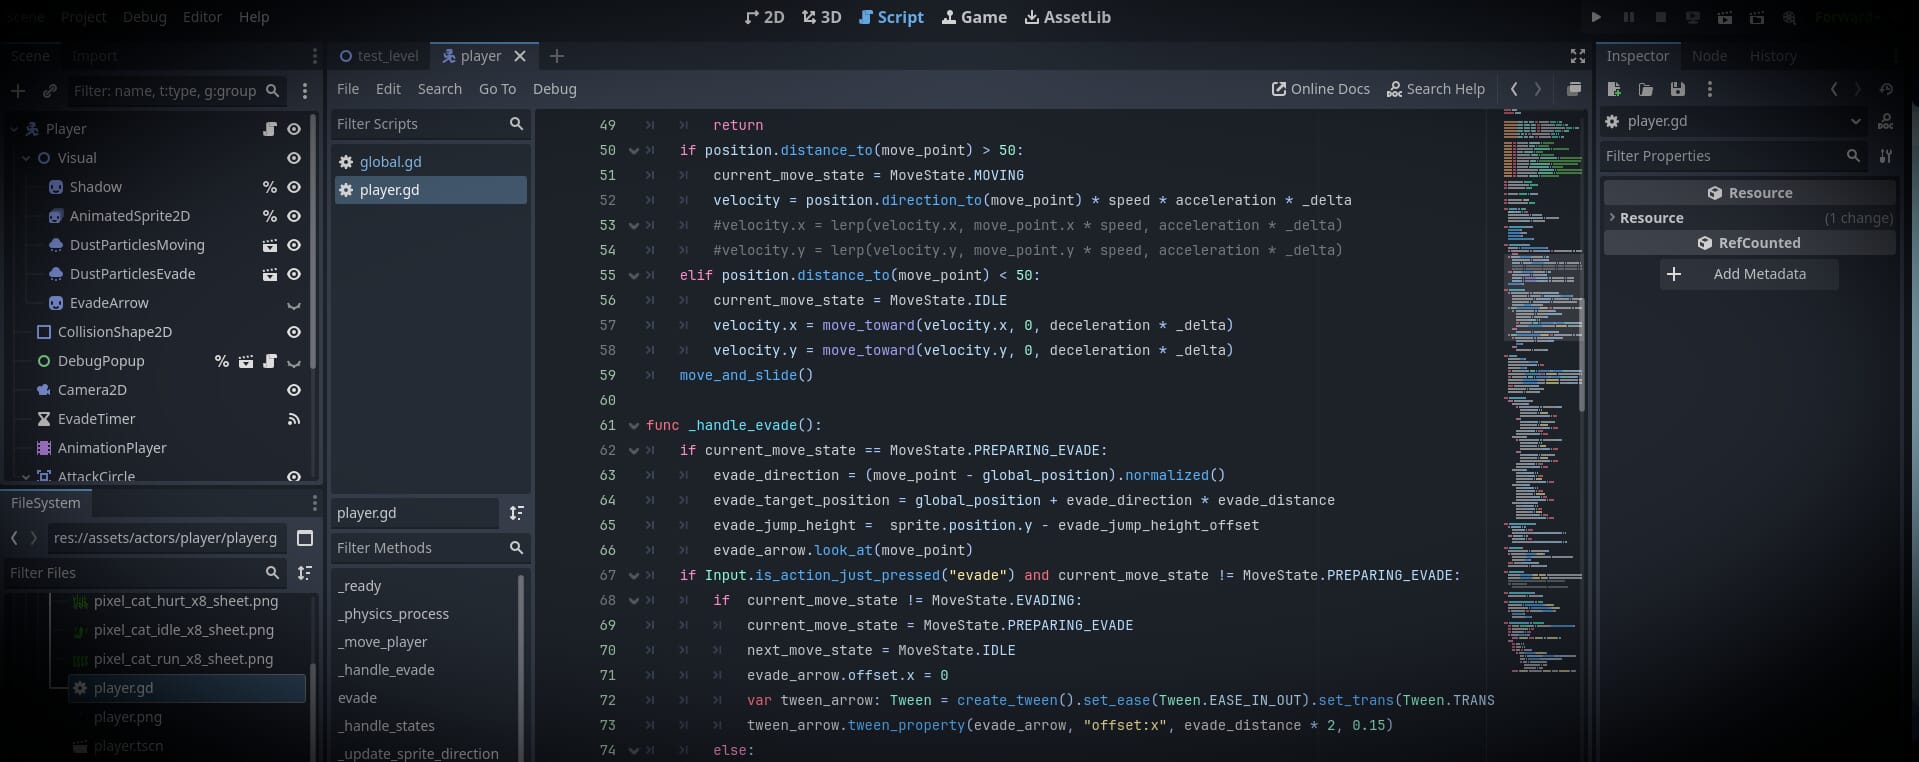Collapse the Visual node in scene tree
Screen dimensions: 1919x762
click(x=26, y=158)
